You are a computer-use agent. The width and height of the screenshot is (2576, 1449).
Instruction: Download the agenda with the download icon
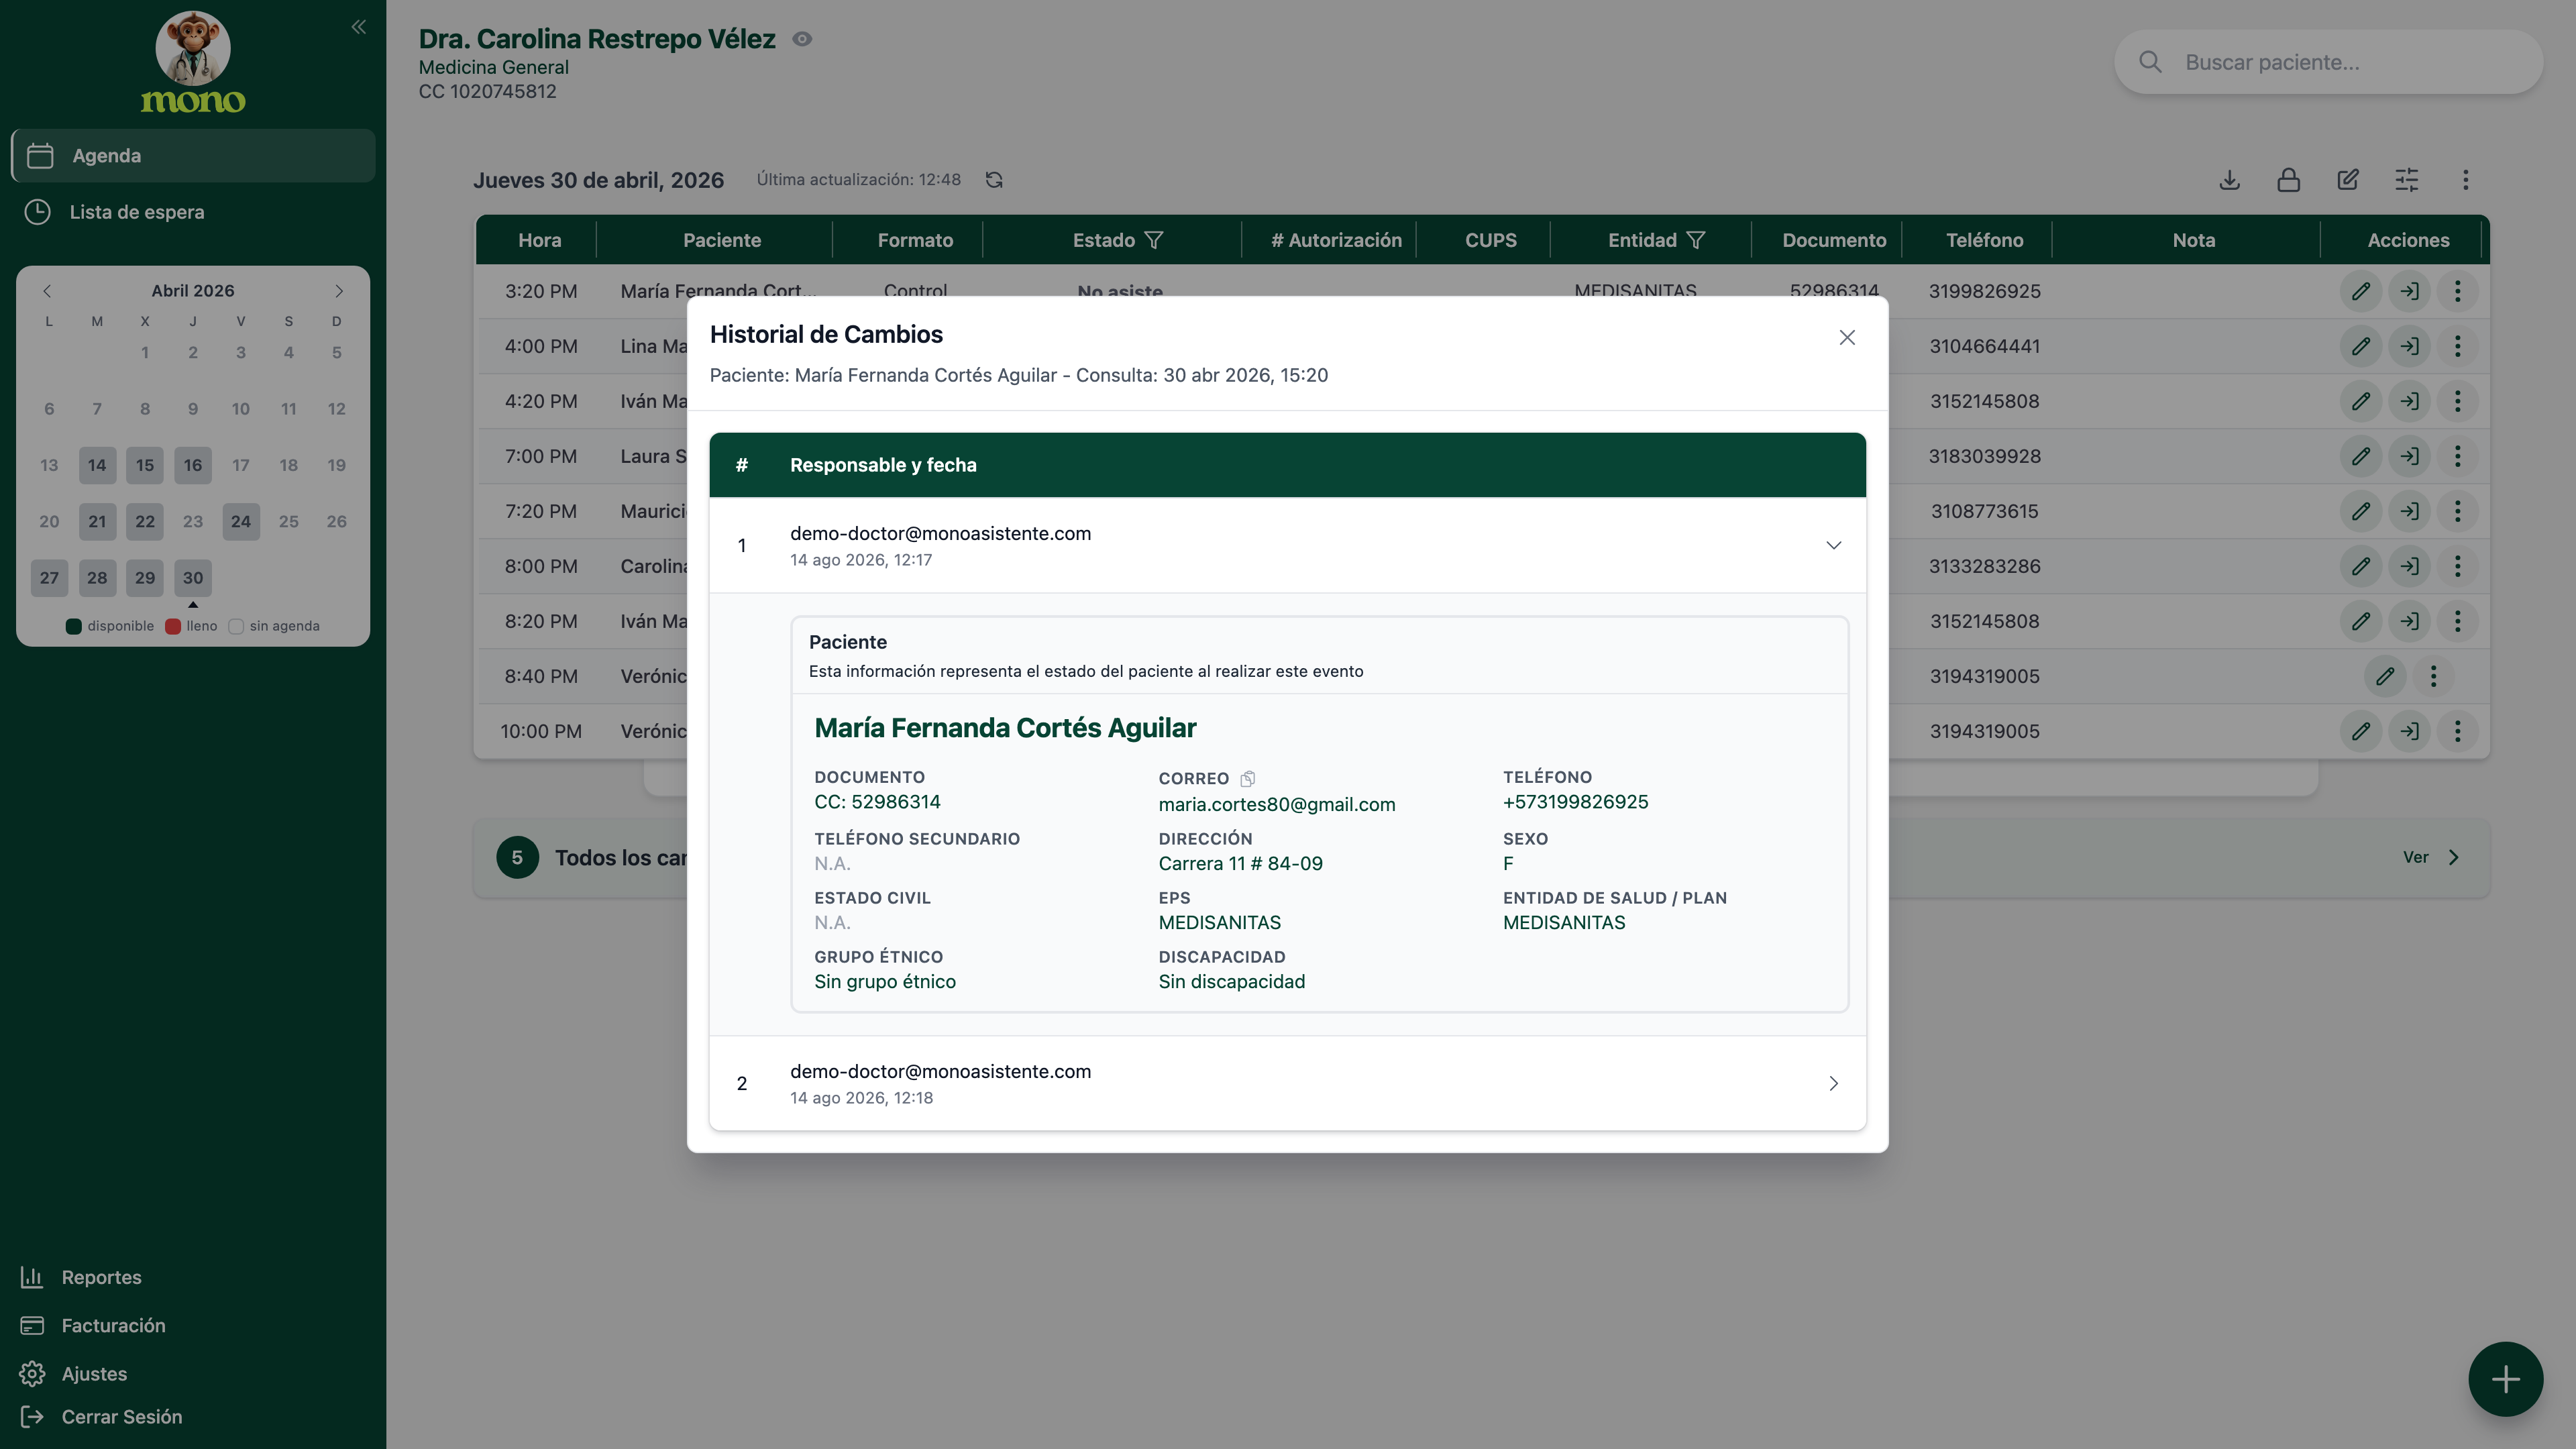click(x=2229, y=180)
